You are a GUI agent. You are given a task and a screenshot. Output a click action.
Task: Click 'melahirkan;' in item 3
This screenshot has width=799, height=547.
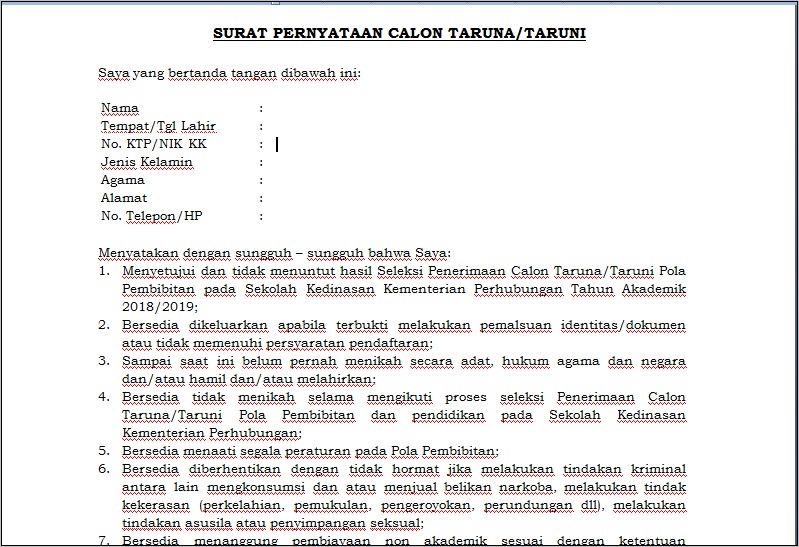click(336, 379)
